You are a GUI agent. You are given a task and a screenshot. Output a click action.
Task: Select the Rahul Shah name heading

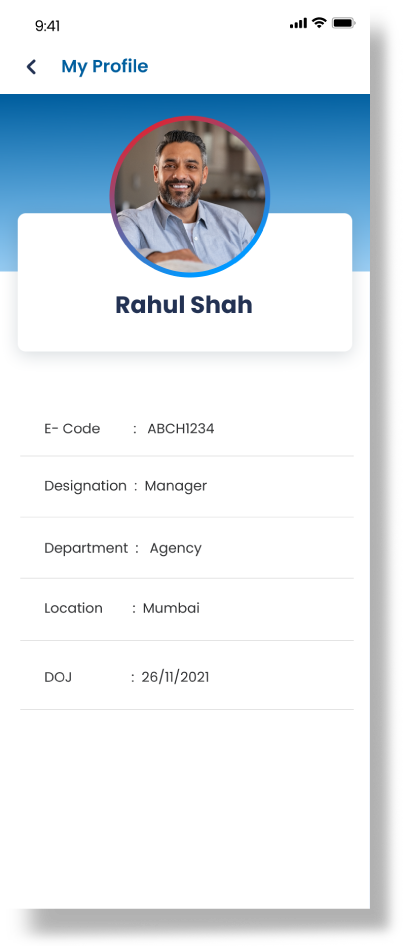183,305
